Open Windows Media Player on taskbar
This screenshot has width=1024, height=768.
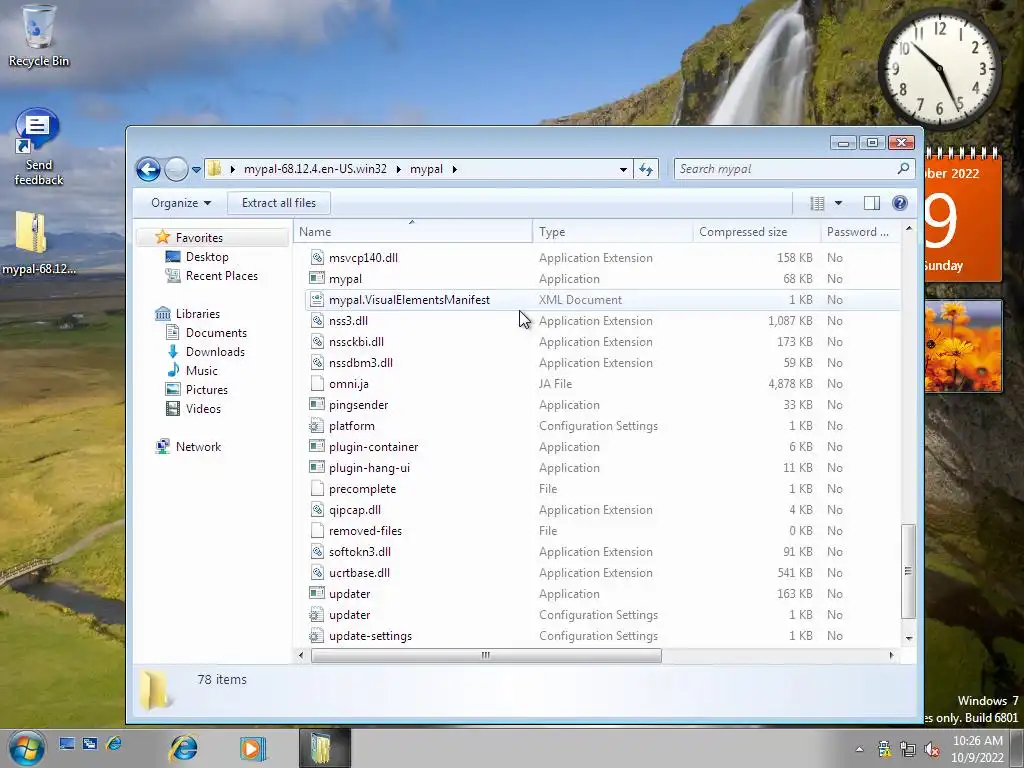(x=251, y=748)
